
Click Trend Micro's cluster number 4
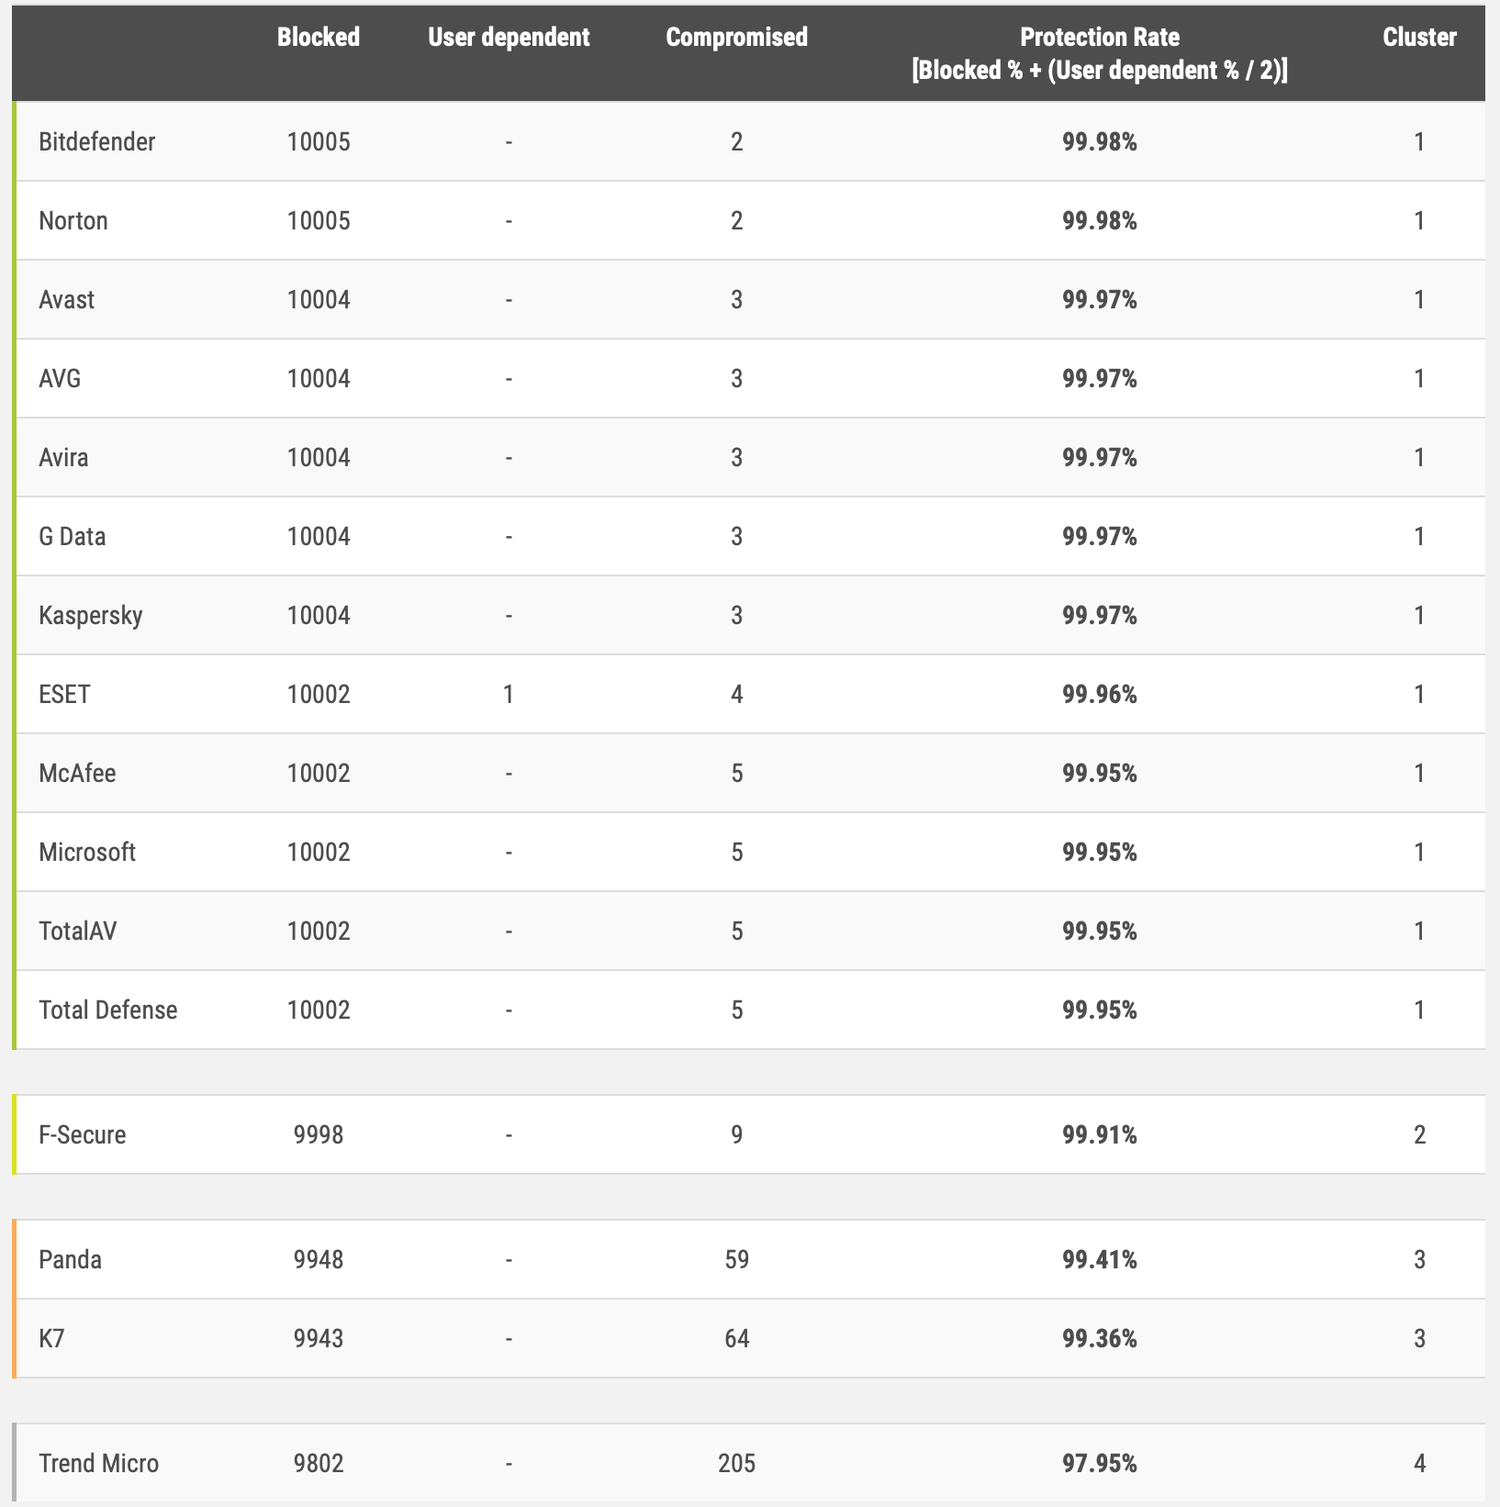pos(1419,1463)
